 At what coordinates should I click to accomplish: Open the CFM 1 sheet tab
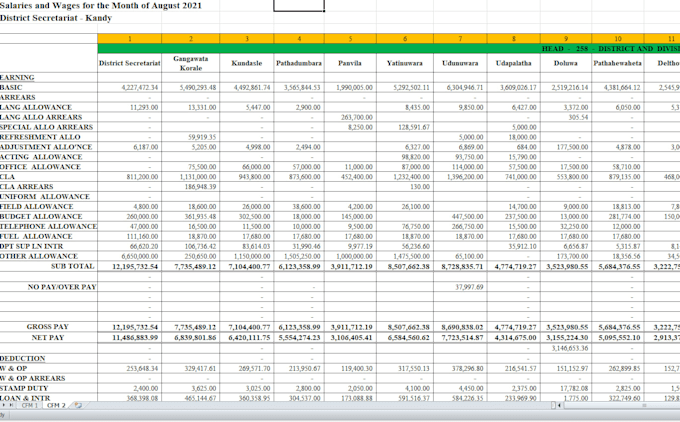point(30,406)
